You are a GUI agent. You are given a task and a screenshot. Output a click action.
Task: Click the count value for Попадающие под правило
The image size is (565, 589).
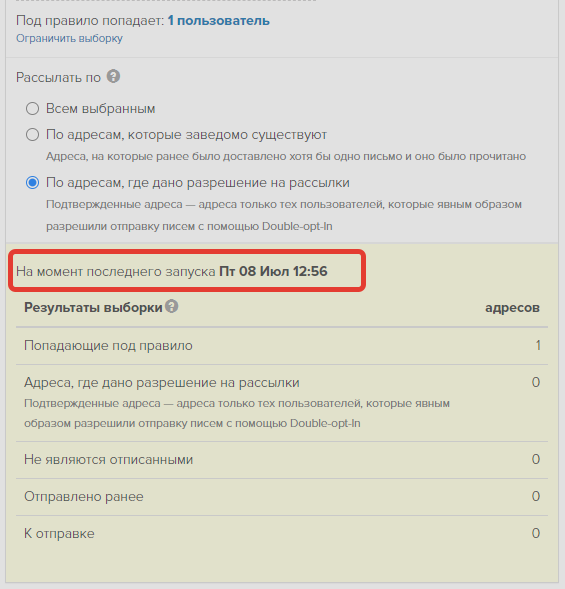tap(538, 345)
